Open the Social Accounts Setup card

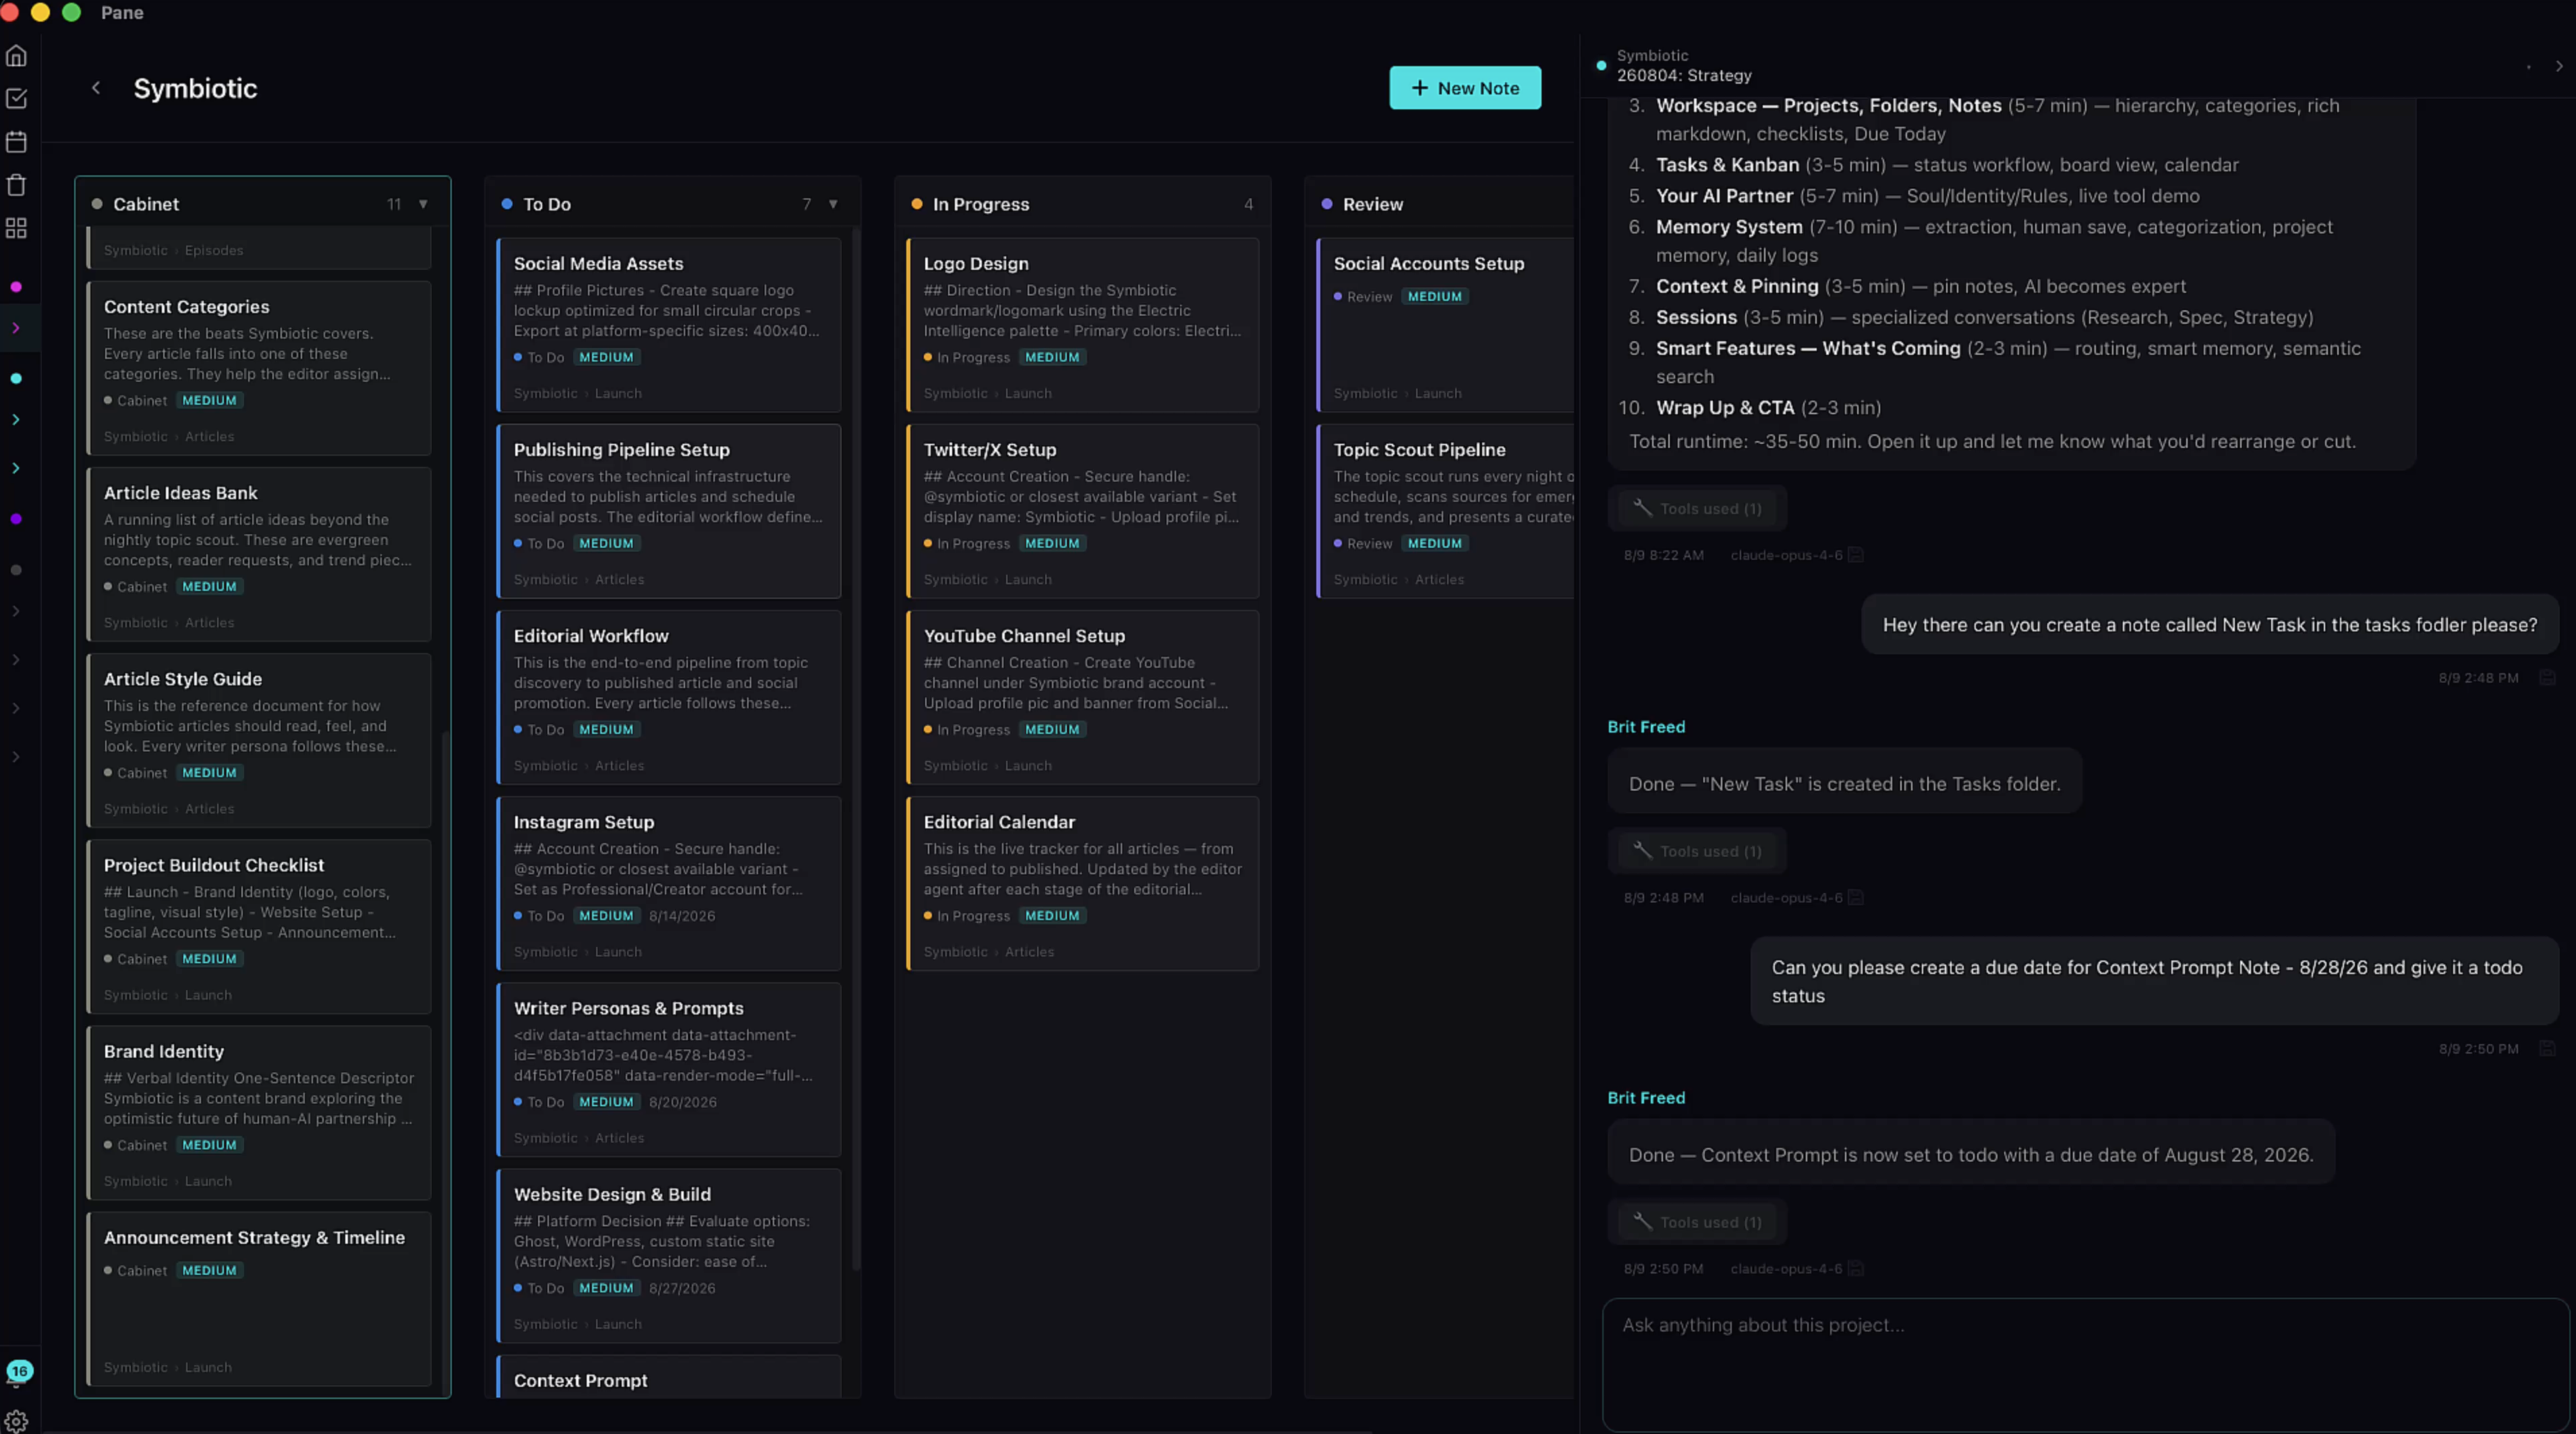point(1446,325)
